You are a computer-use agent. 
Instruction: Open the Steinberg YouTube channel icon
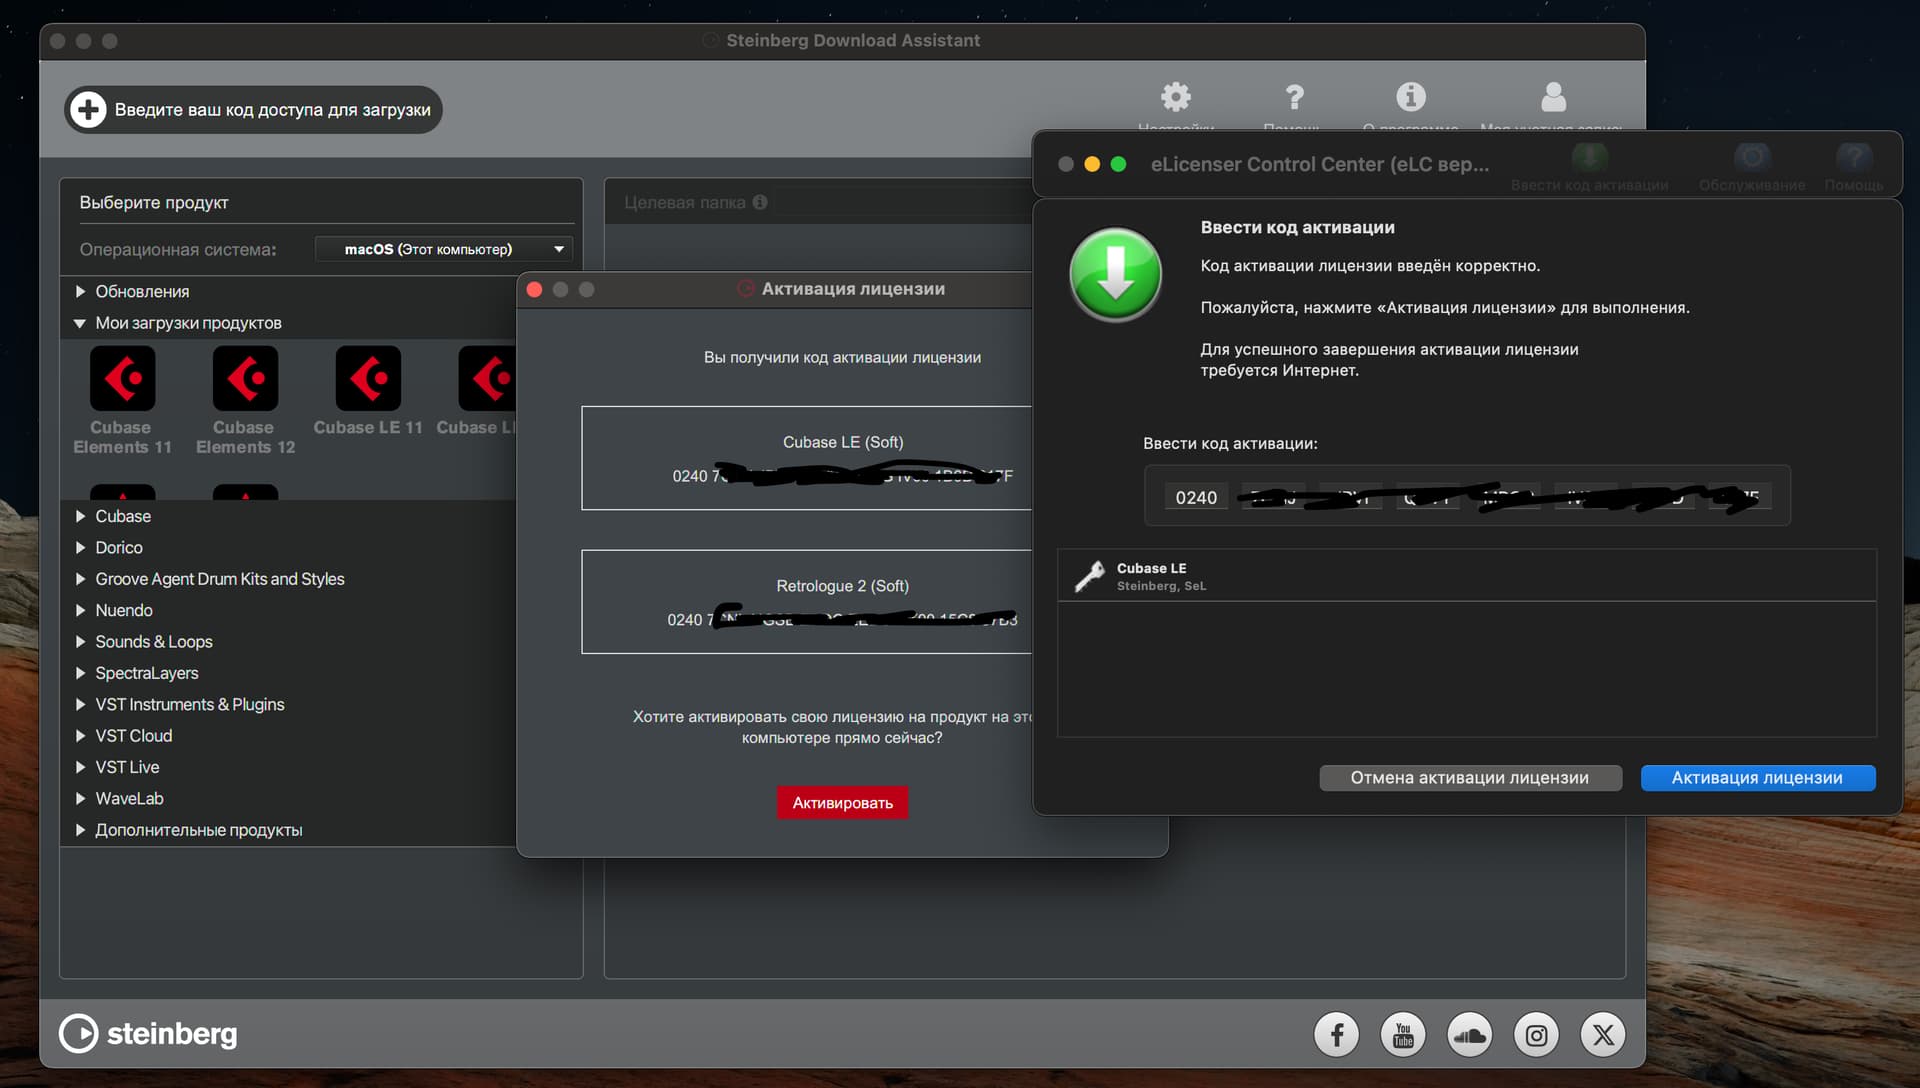click(x=1403, y=1034)
